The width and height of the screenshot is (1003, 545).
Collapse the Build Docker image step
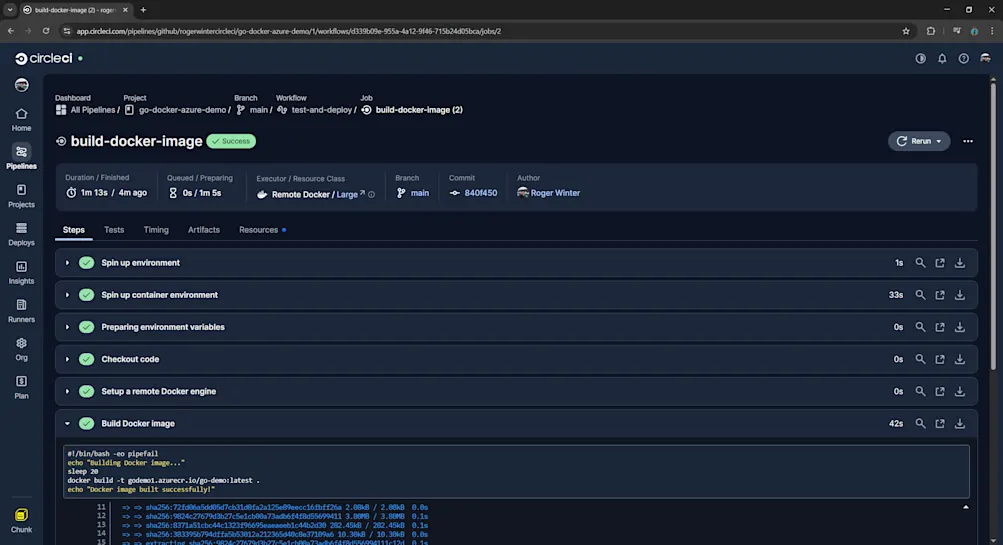pyautogui.click(x=67, y=423)
